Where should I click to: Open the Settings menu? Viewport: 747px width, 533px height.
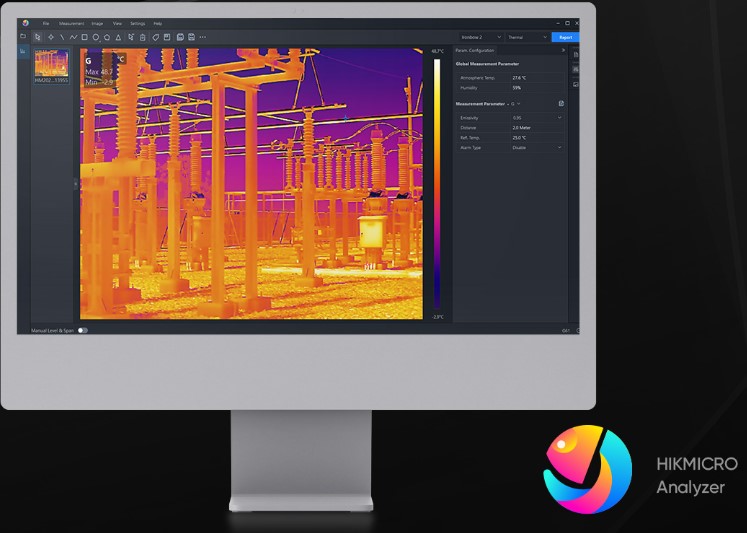pos(137,23)
